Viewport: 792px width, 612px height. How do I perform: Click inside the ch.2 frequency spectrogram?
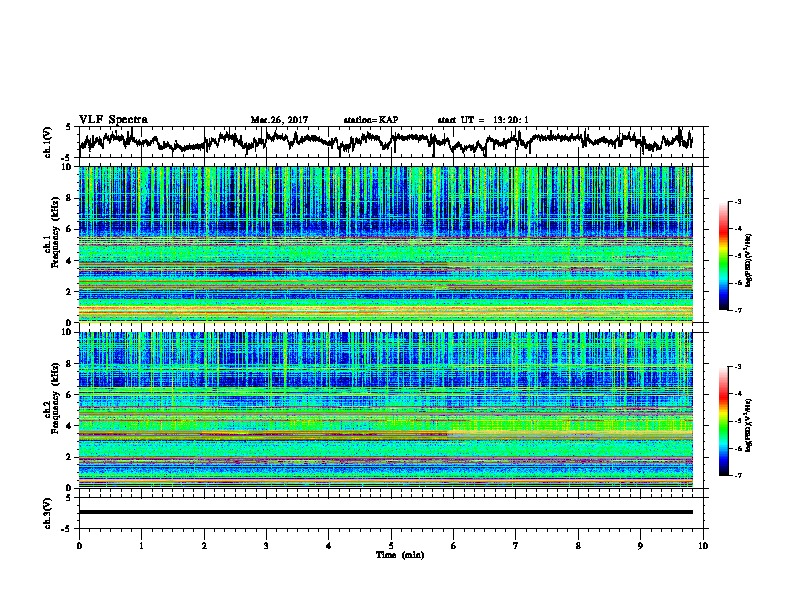point(386,410)
